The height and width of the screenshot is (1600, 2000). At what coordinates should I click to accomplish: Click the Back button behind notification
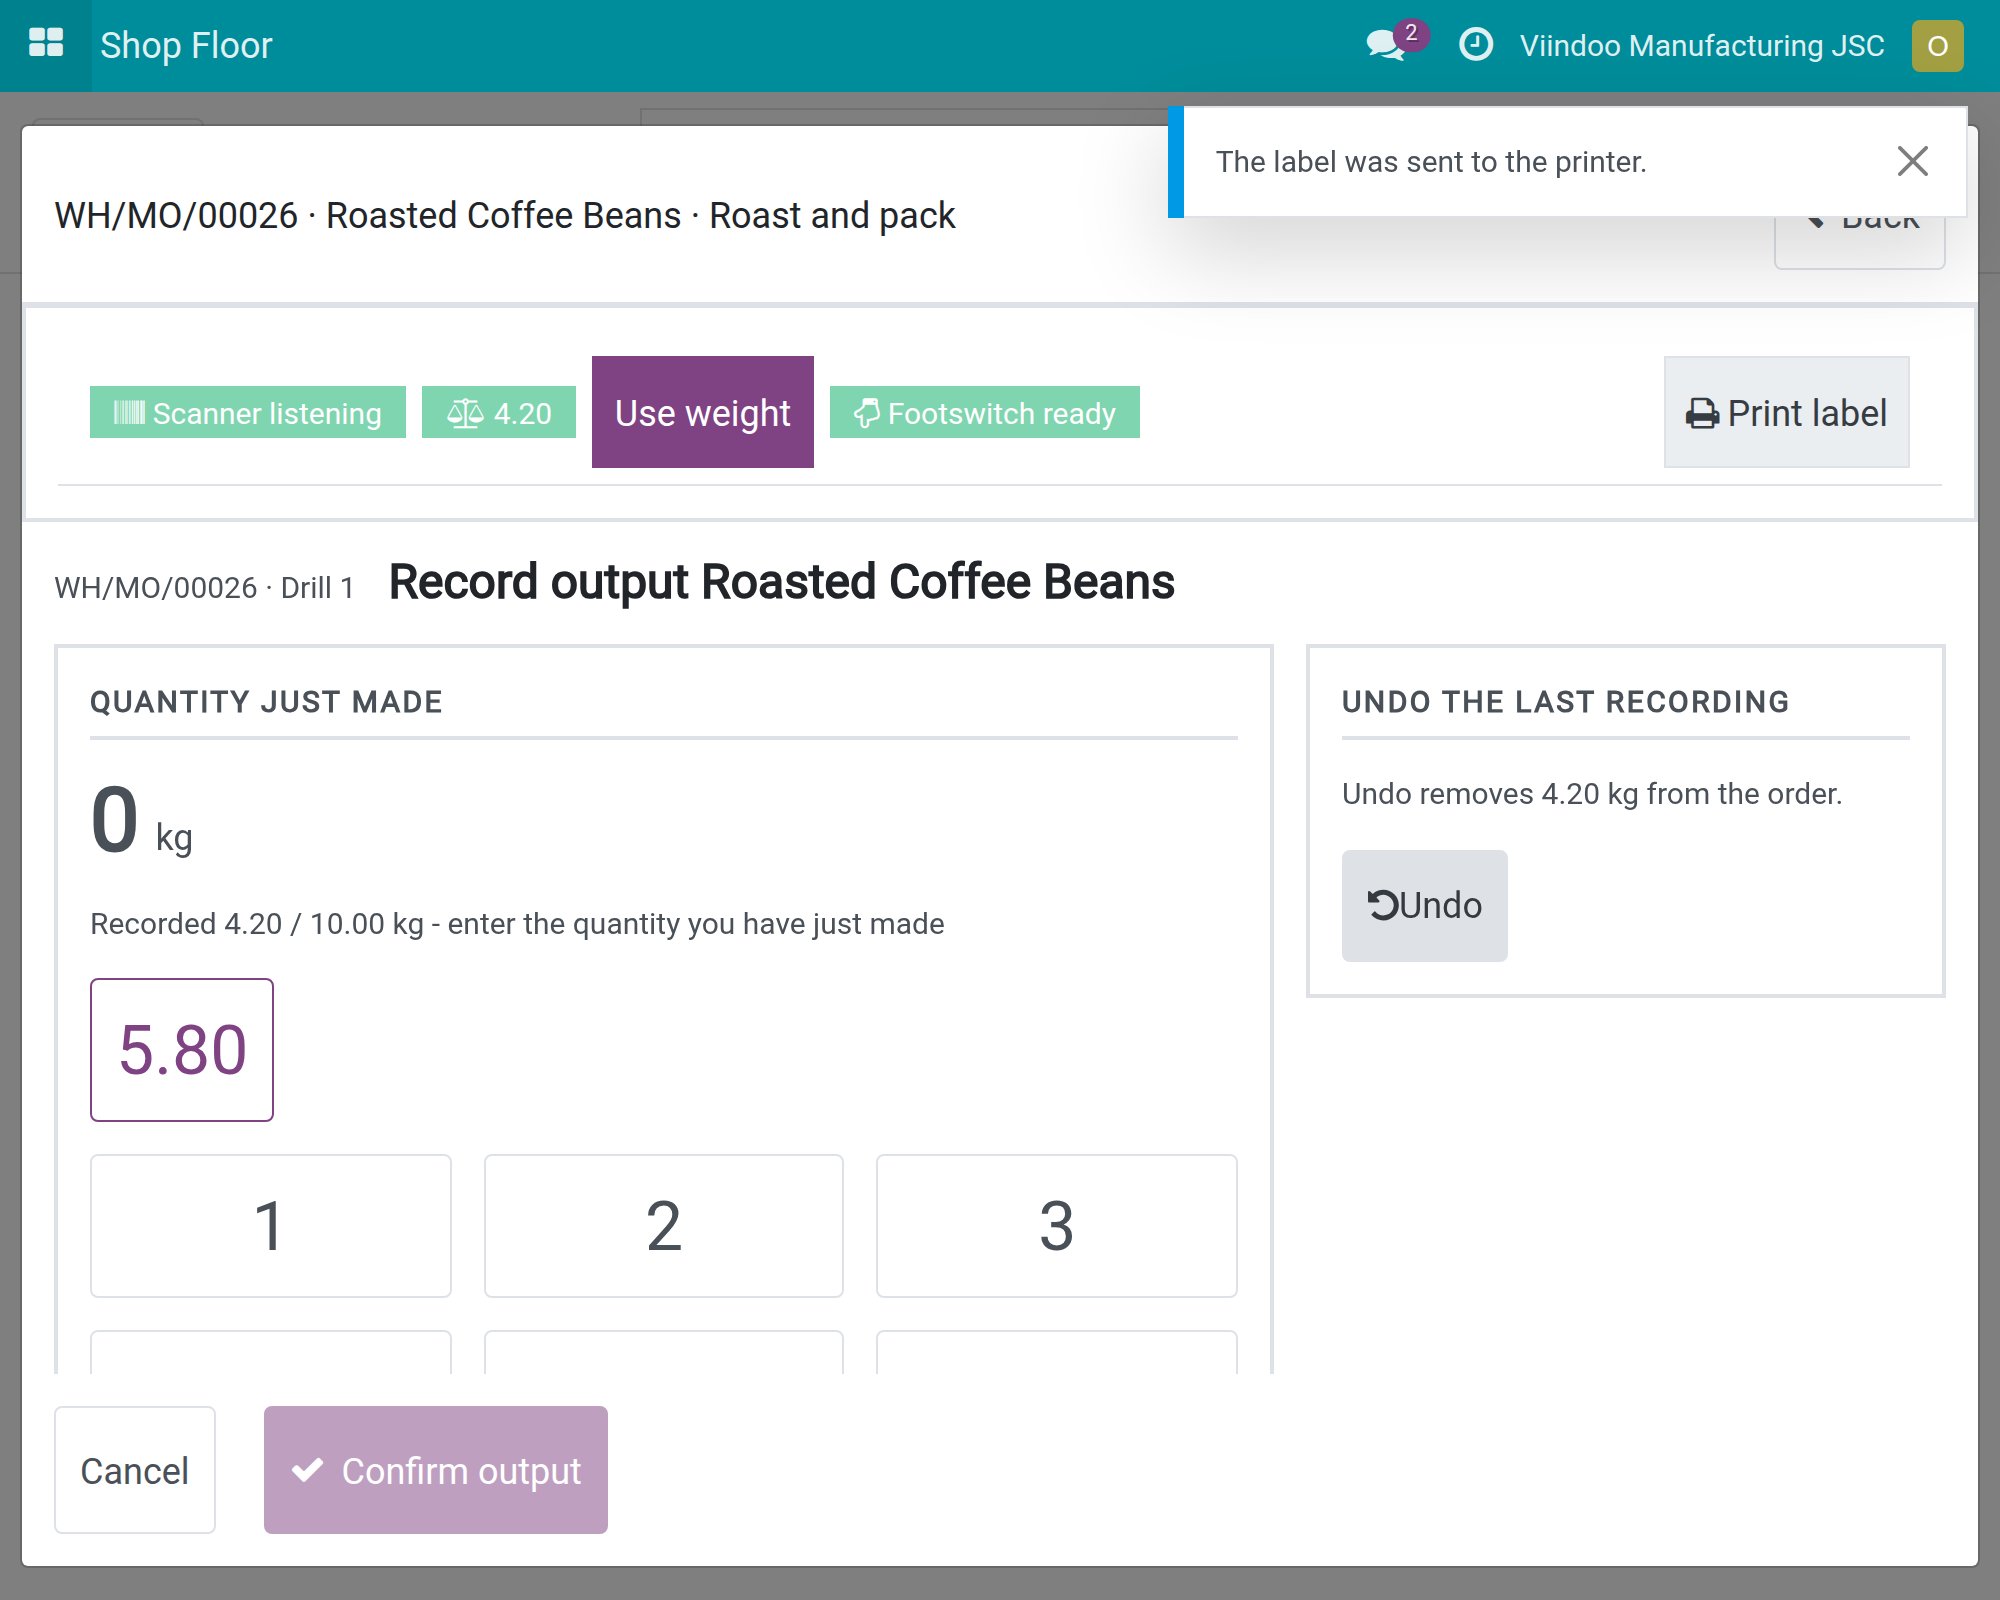[1860, 241]
